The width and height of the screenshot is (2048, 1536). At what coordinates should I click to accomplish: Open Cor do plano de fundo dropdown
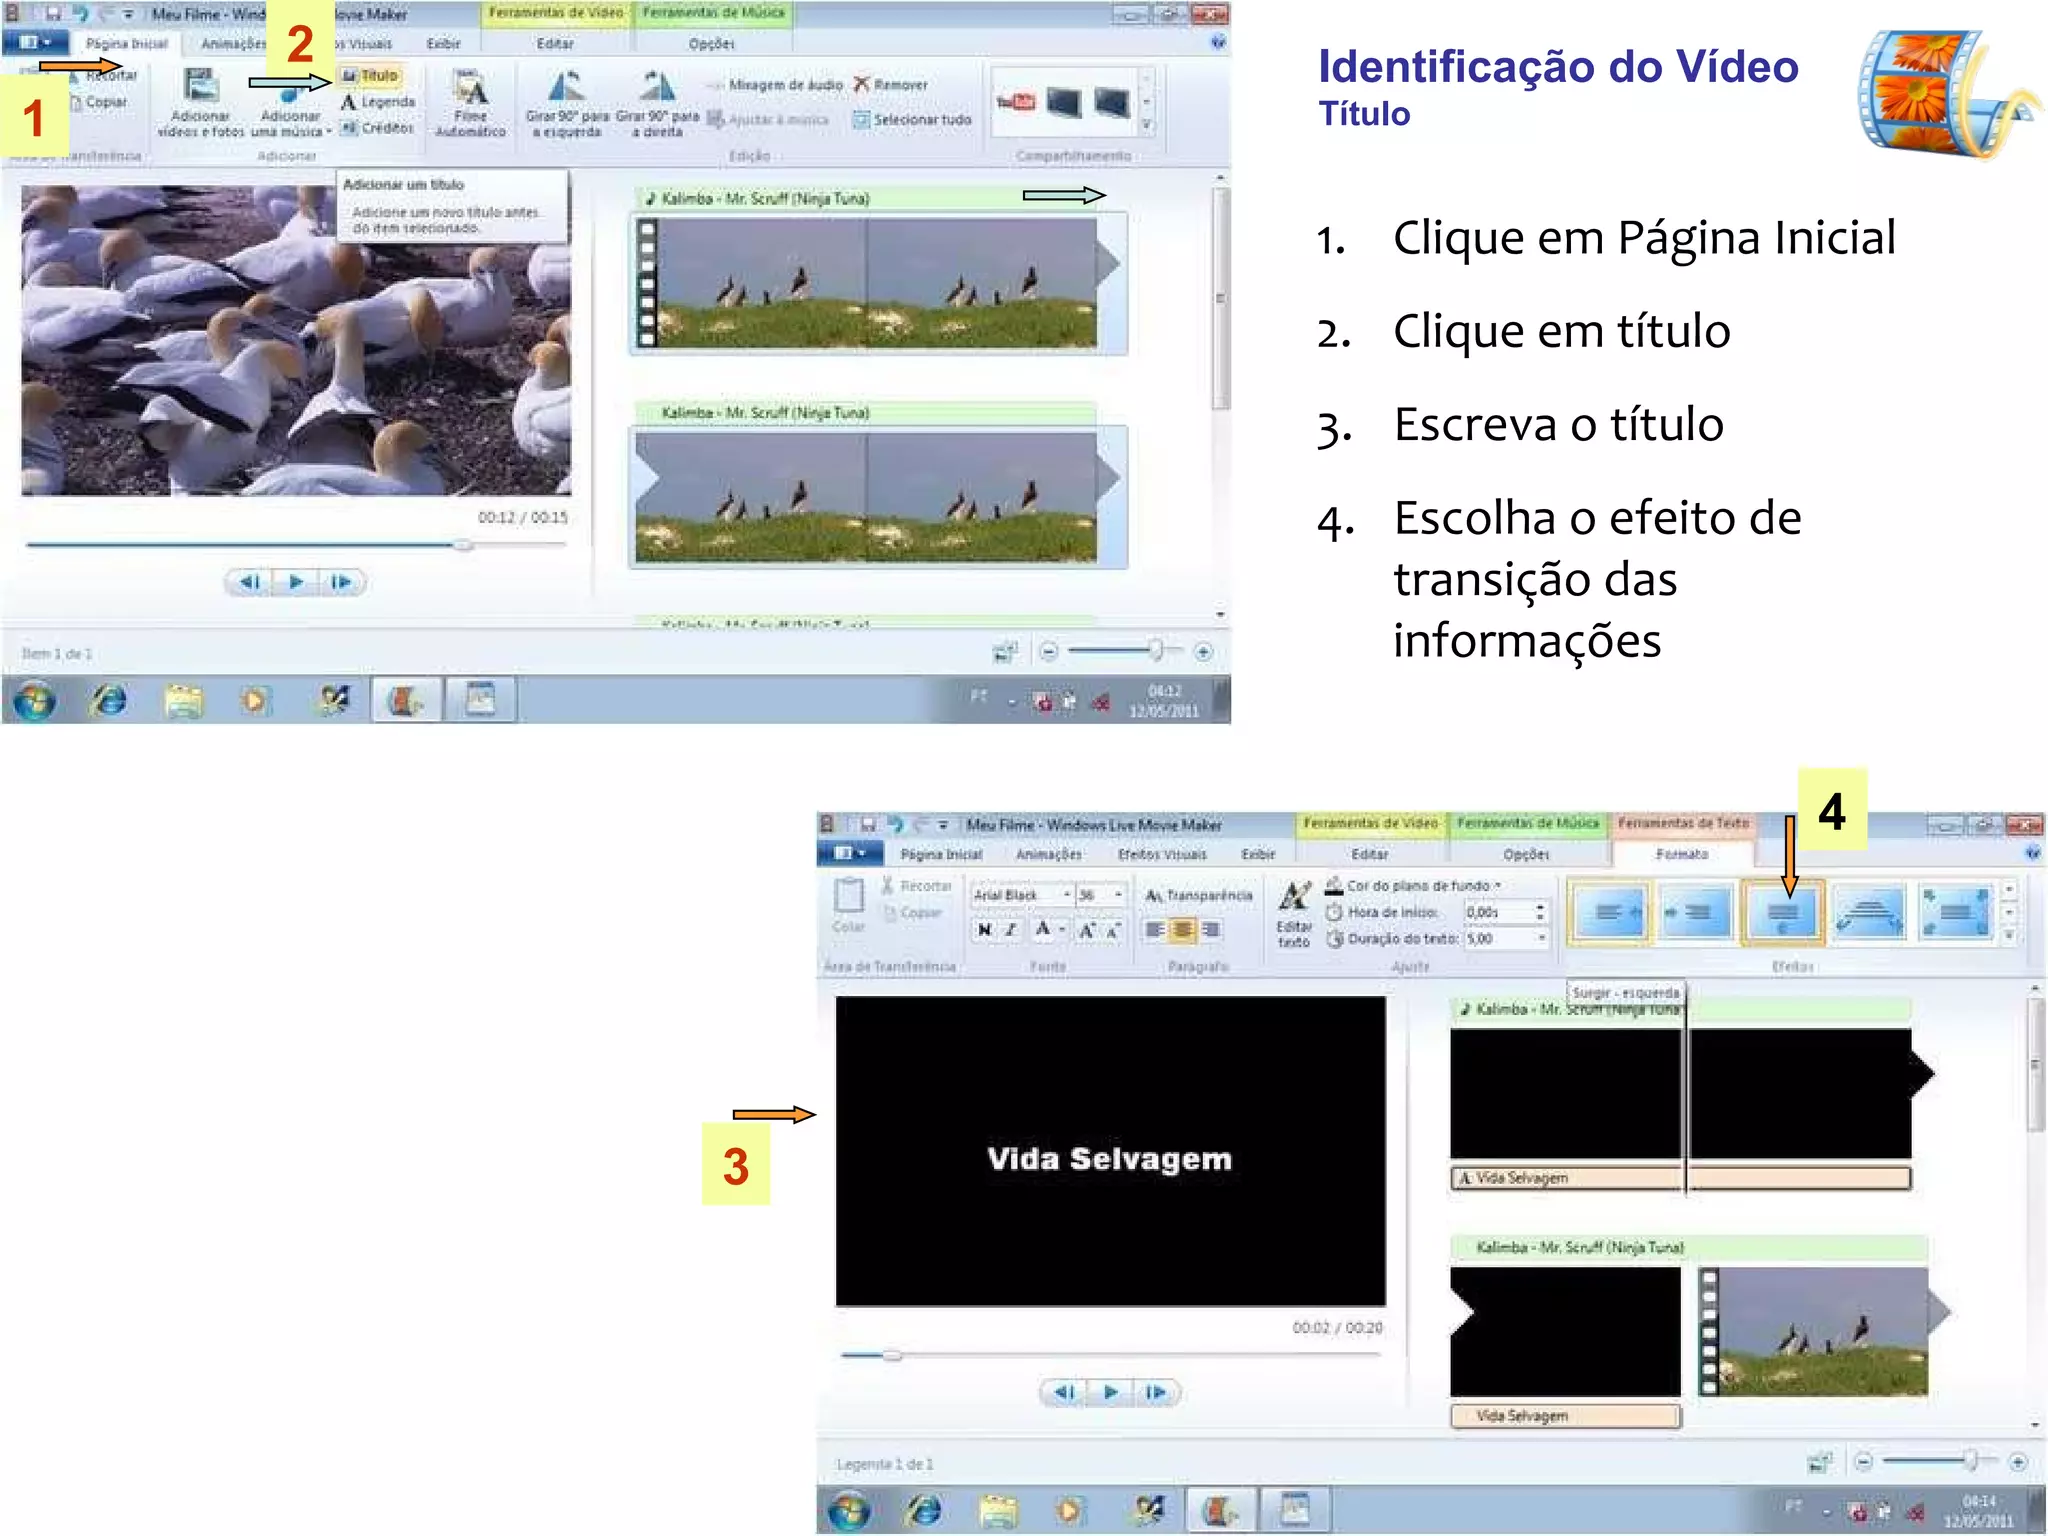click(1412, 886)
